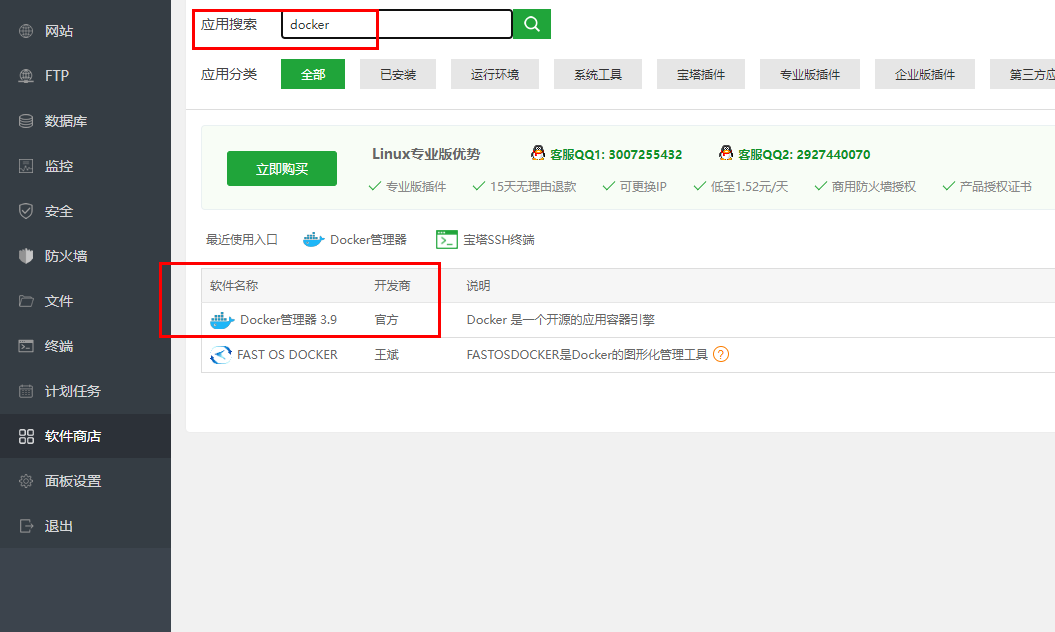Click the FTP globe icon in sidebar
This screenshot has height=632, width=1055.
click(x=26, y=75)
